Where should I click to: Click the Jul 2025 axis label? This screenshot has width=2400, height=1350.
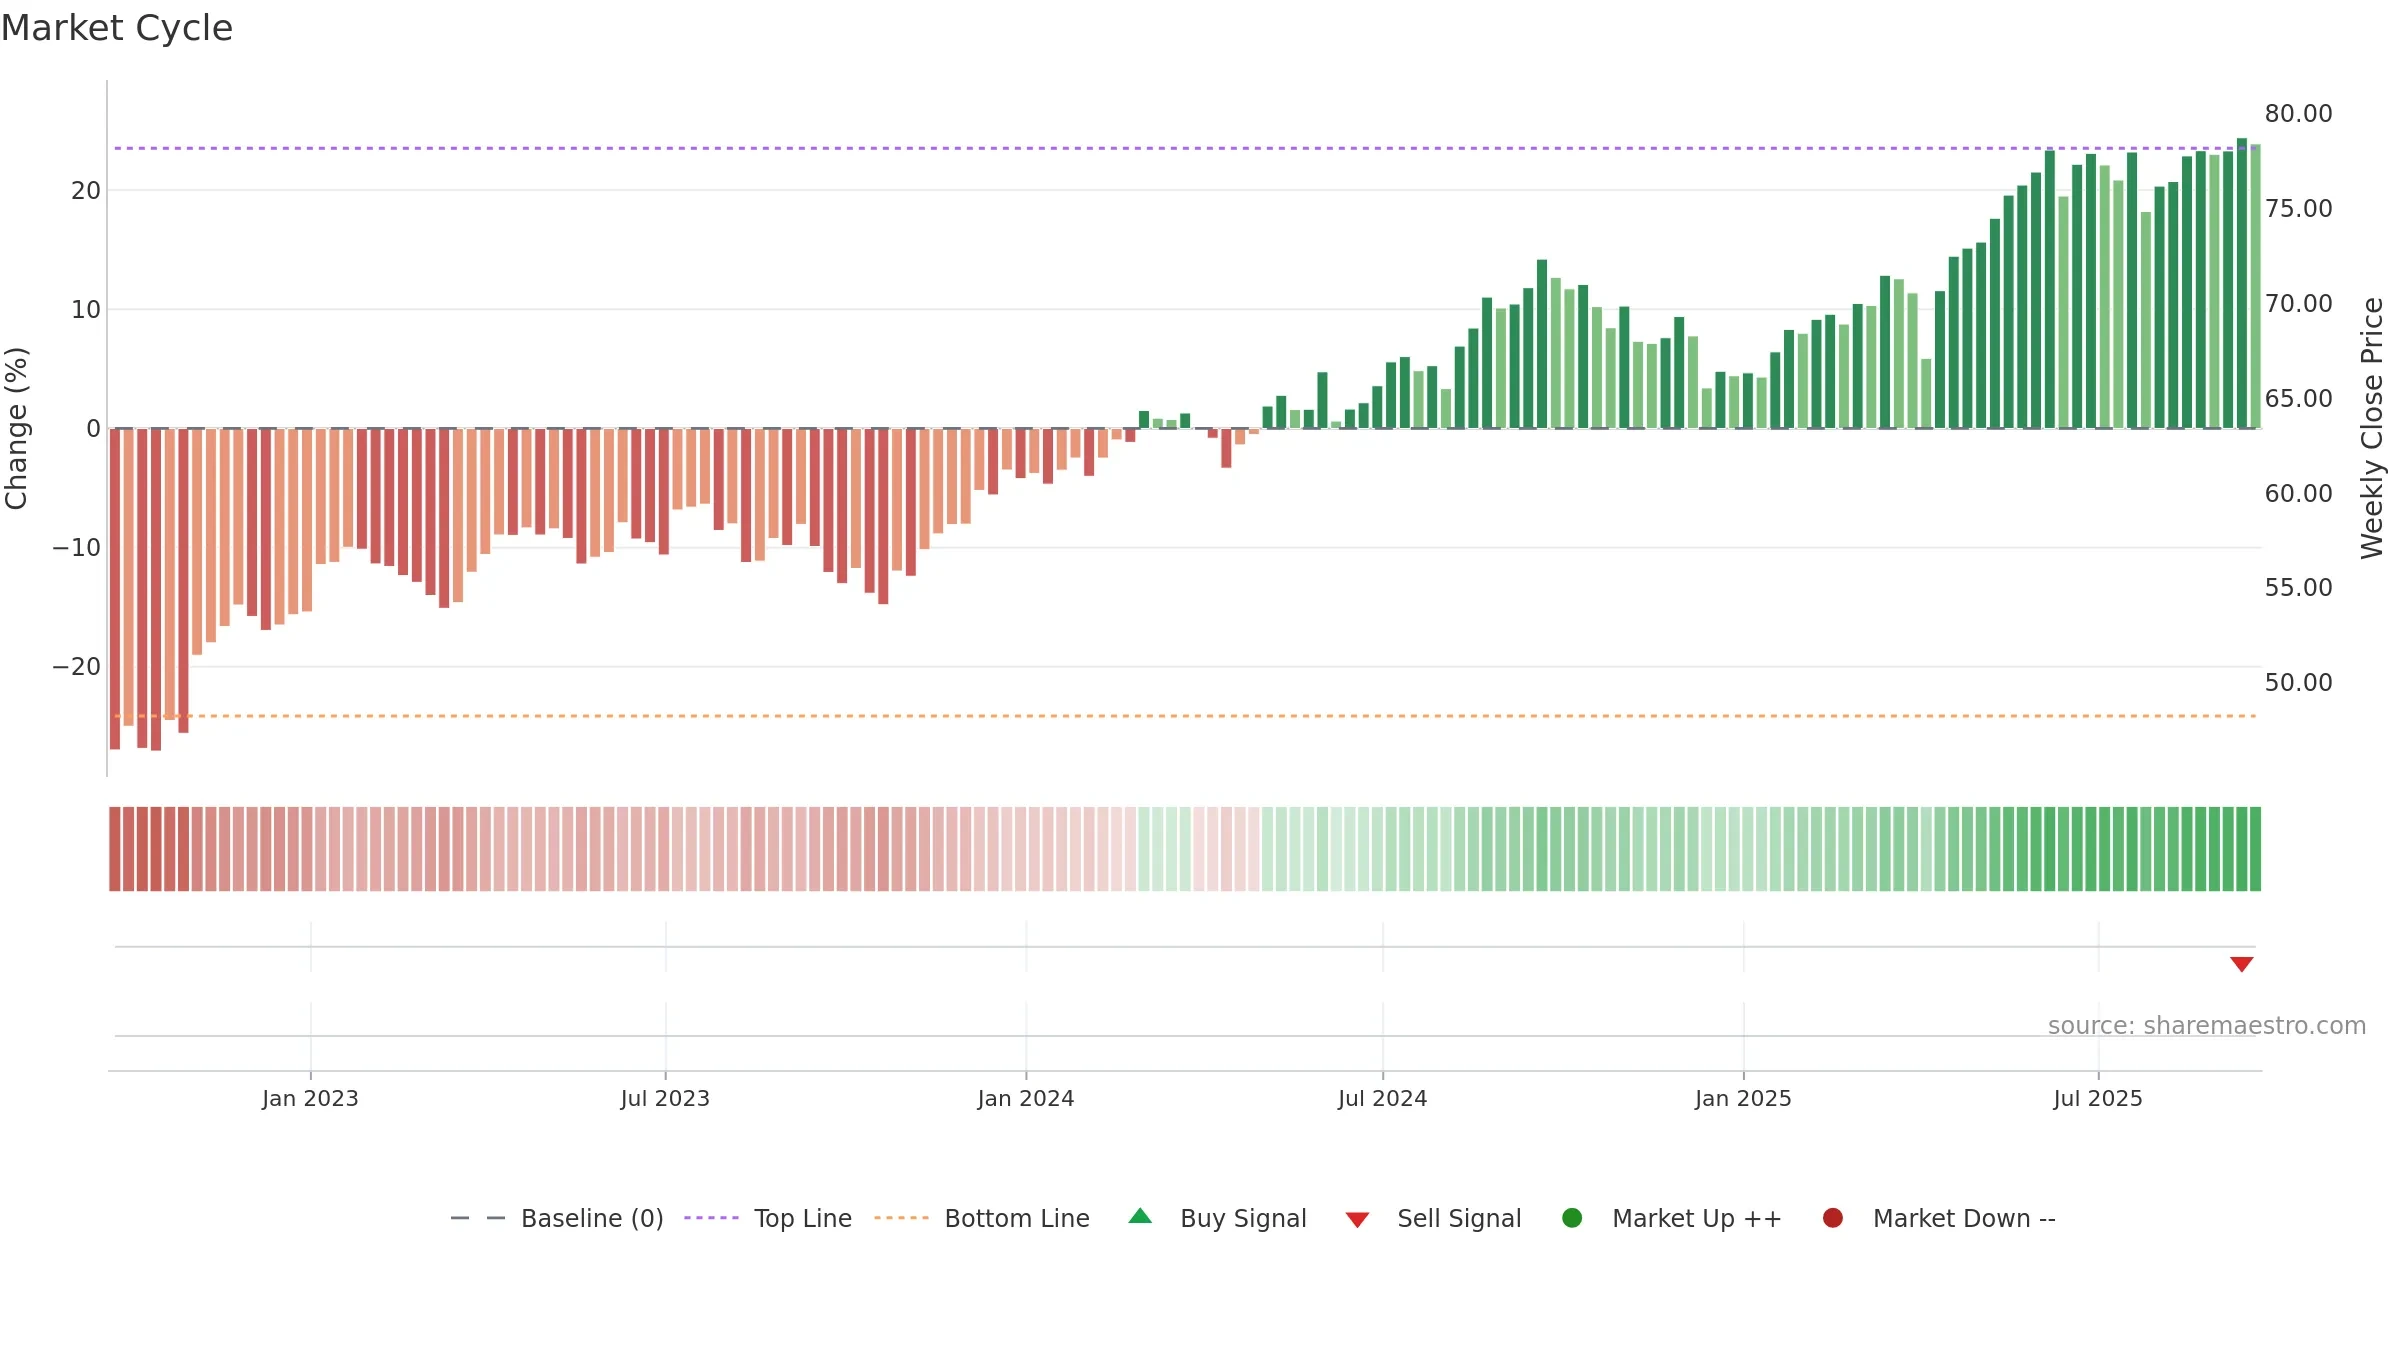coord(2098,1098)
